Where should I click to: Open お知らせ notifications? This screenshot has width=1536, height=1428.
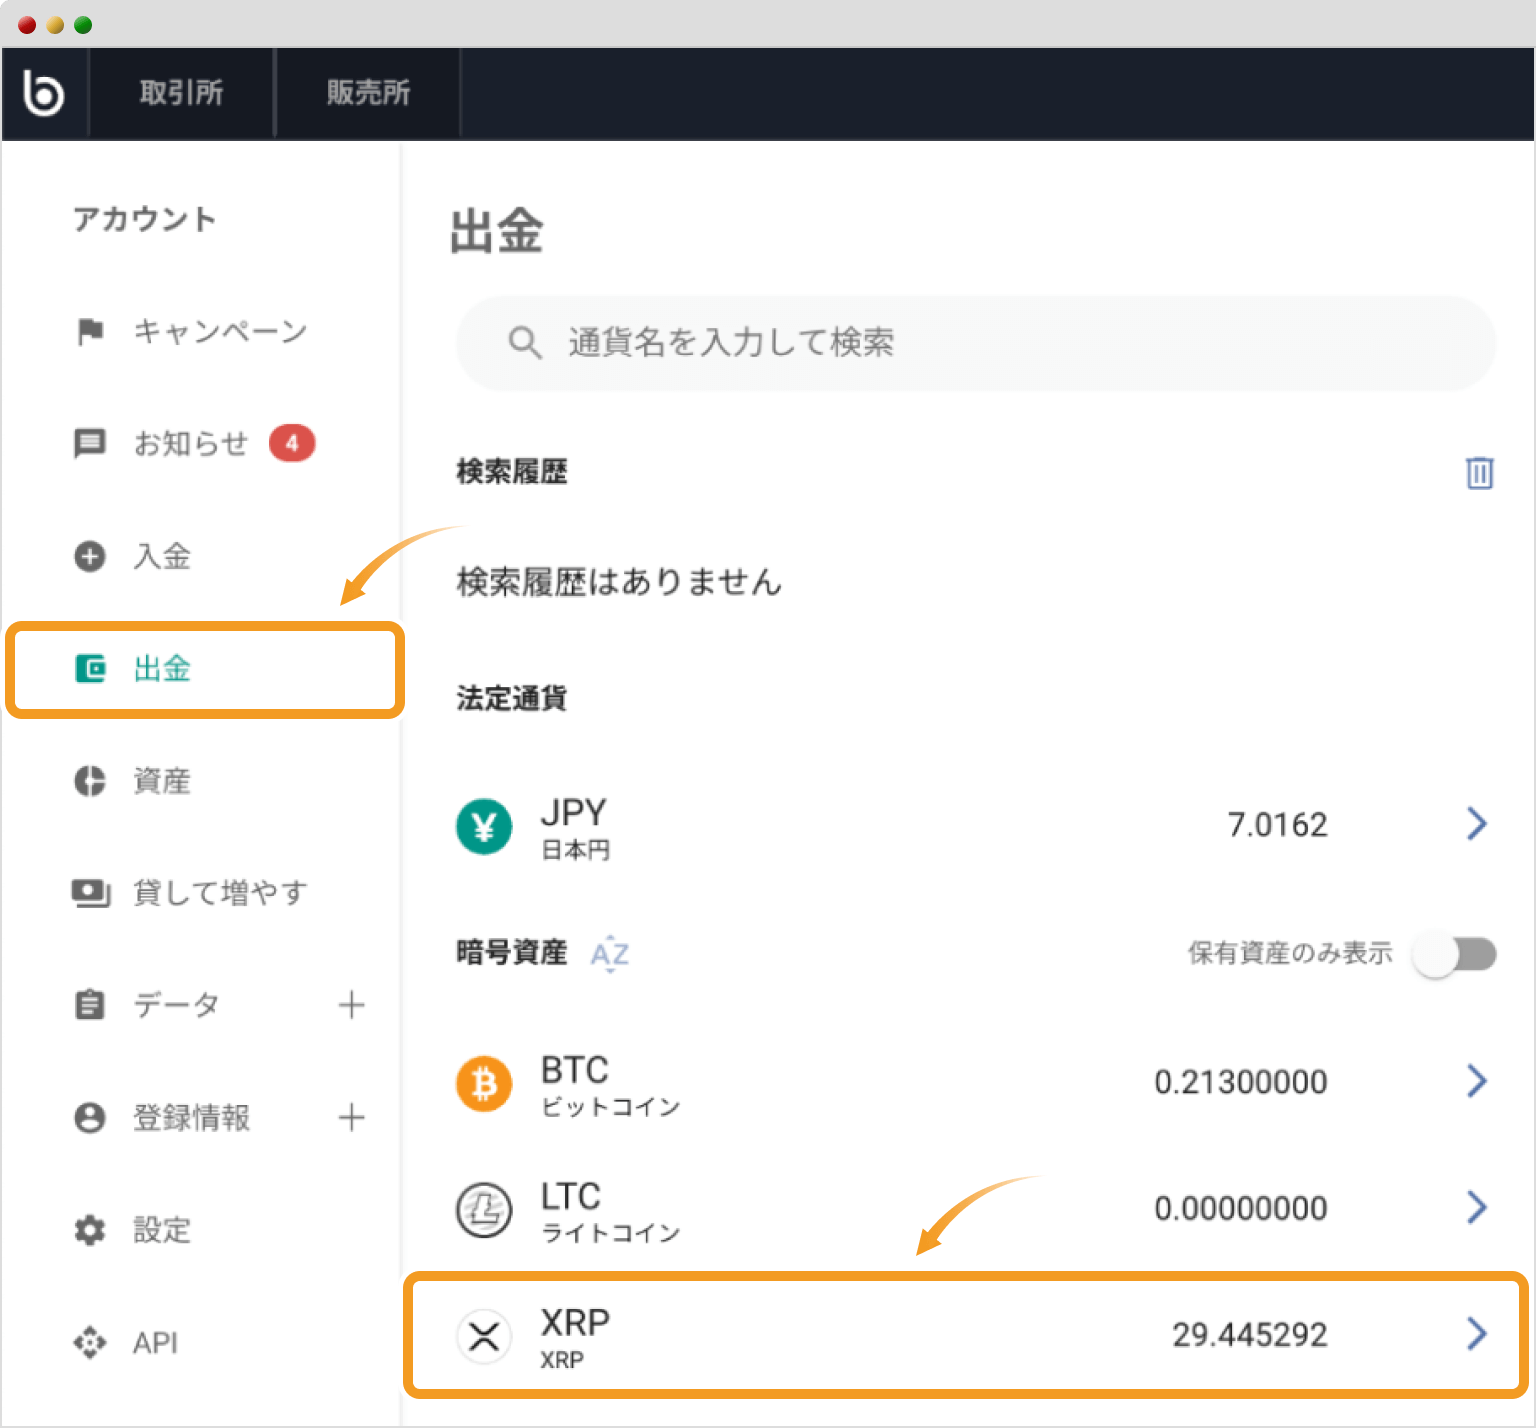(x=191, y=443)
